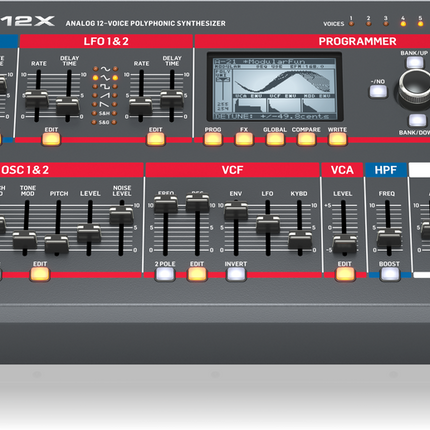Click the WRITE button to save
The width and height of the screenshot is (430, 430).
click(x=337, y=139)
